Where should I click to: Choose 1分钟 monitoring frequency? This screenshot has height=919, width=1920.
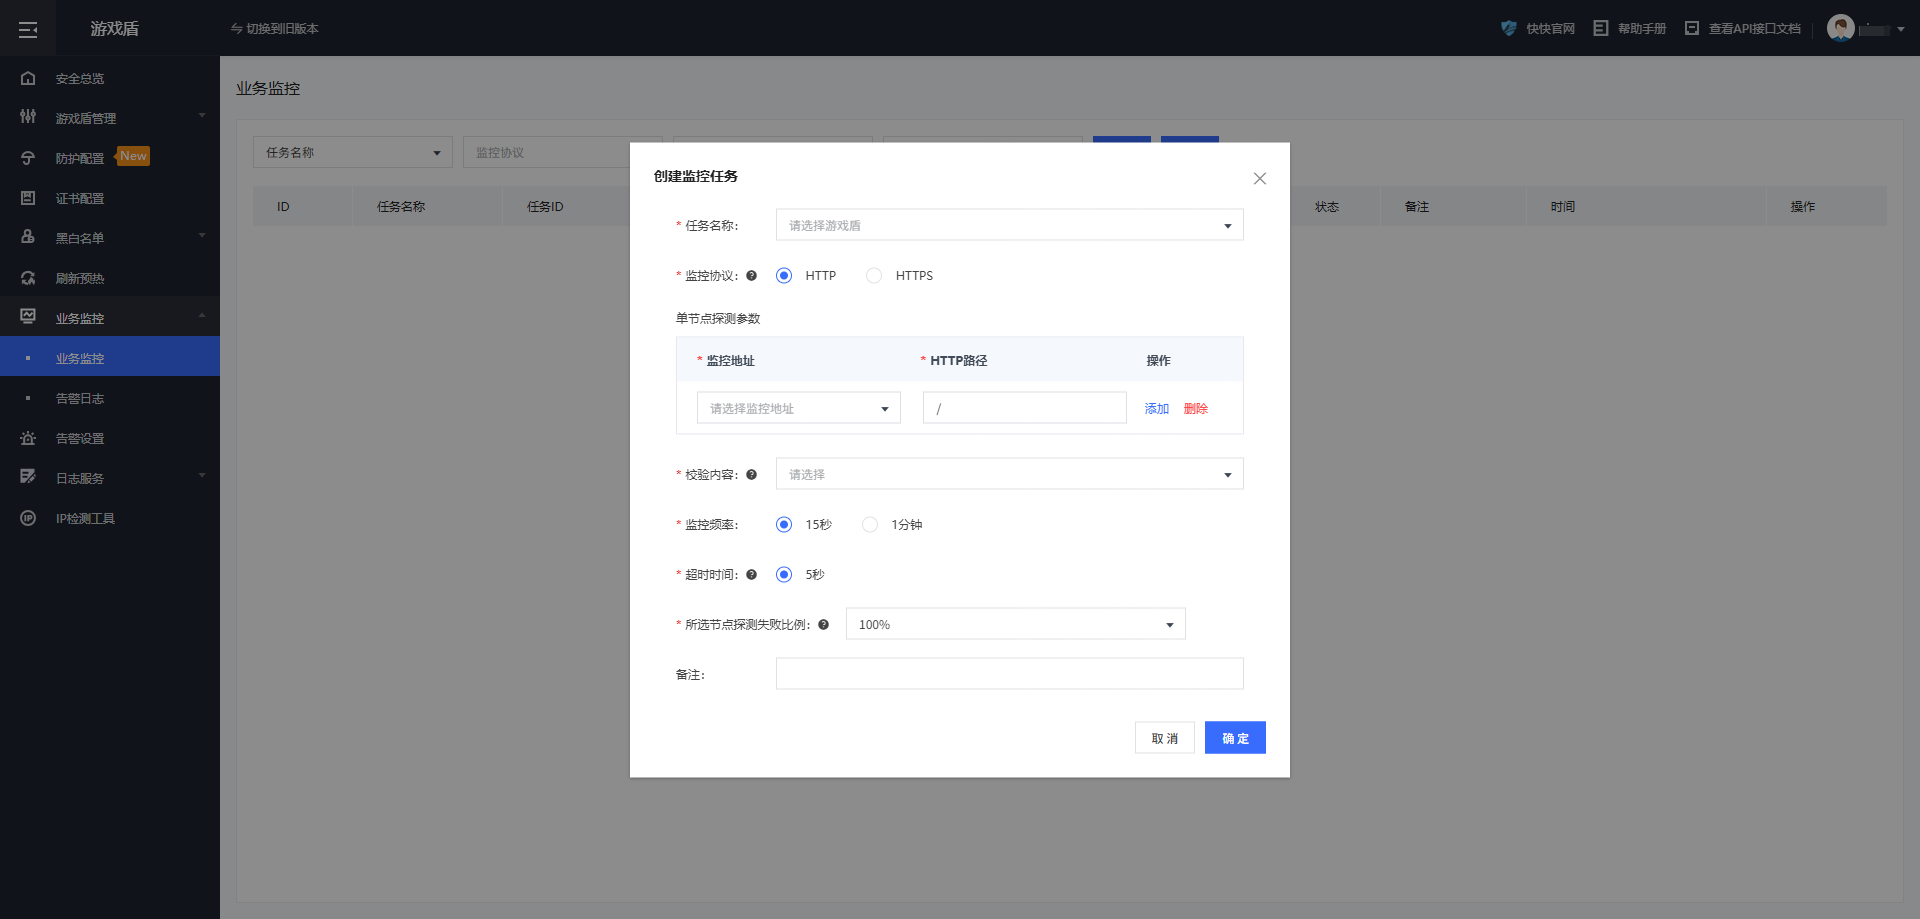tap(870, 524)
